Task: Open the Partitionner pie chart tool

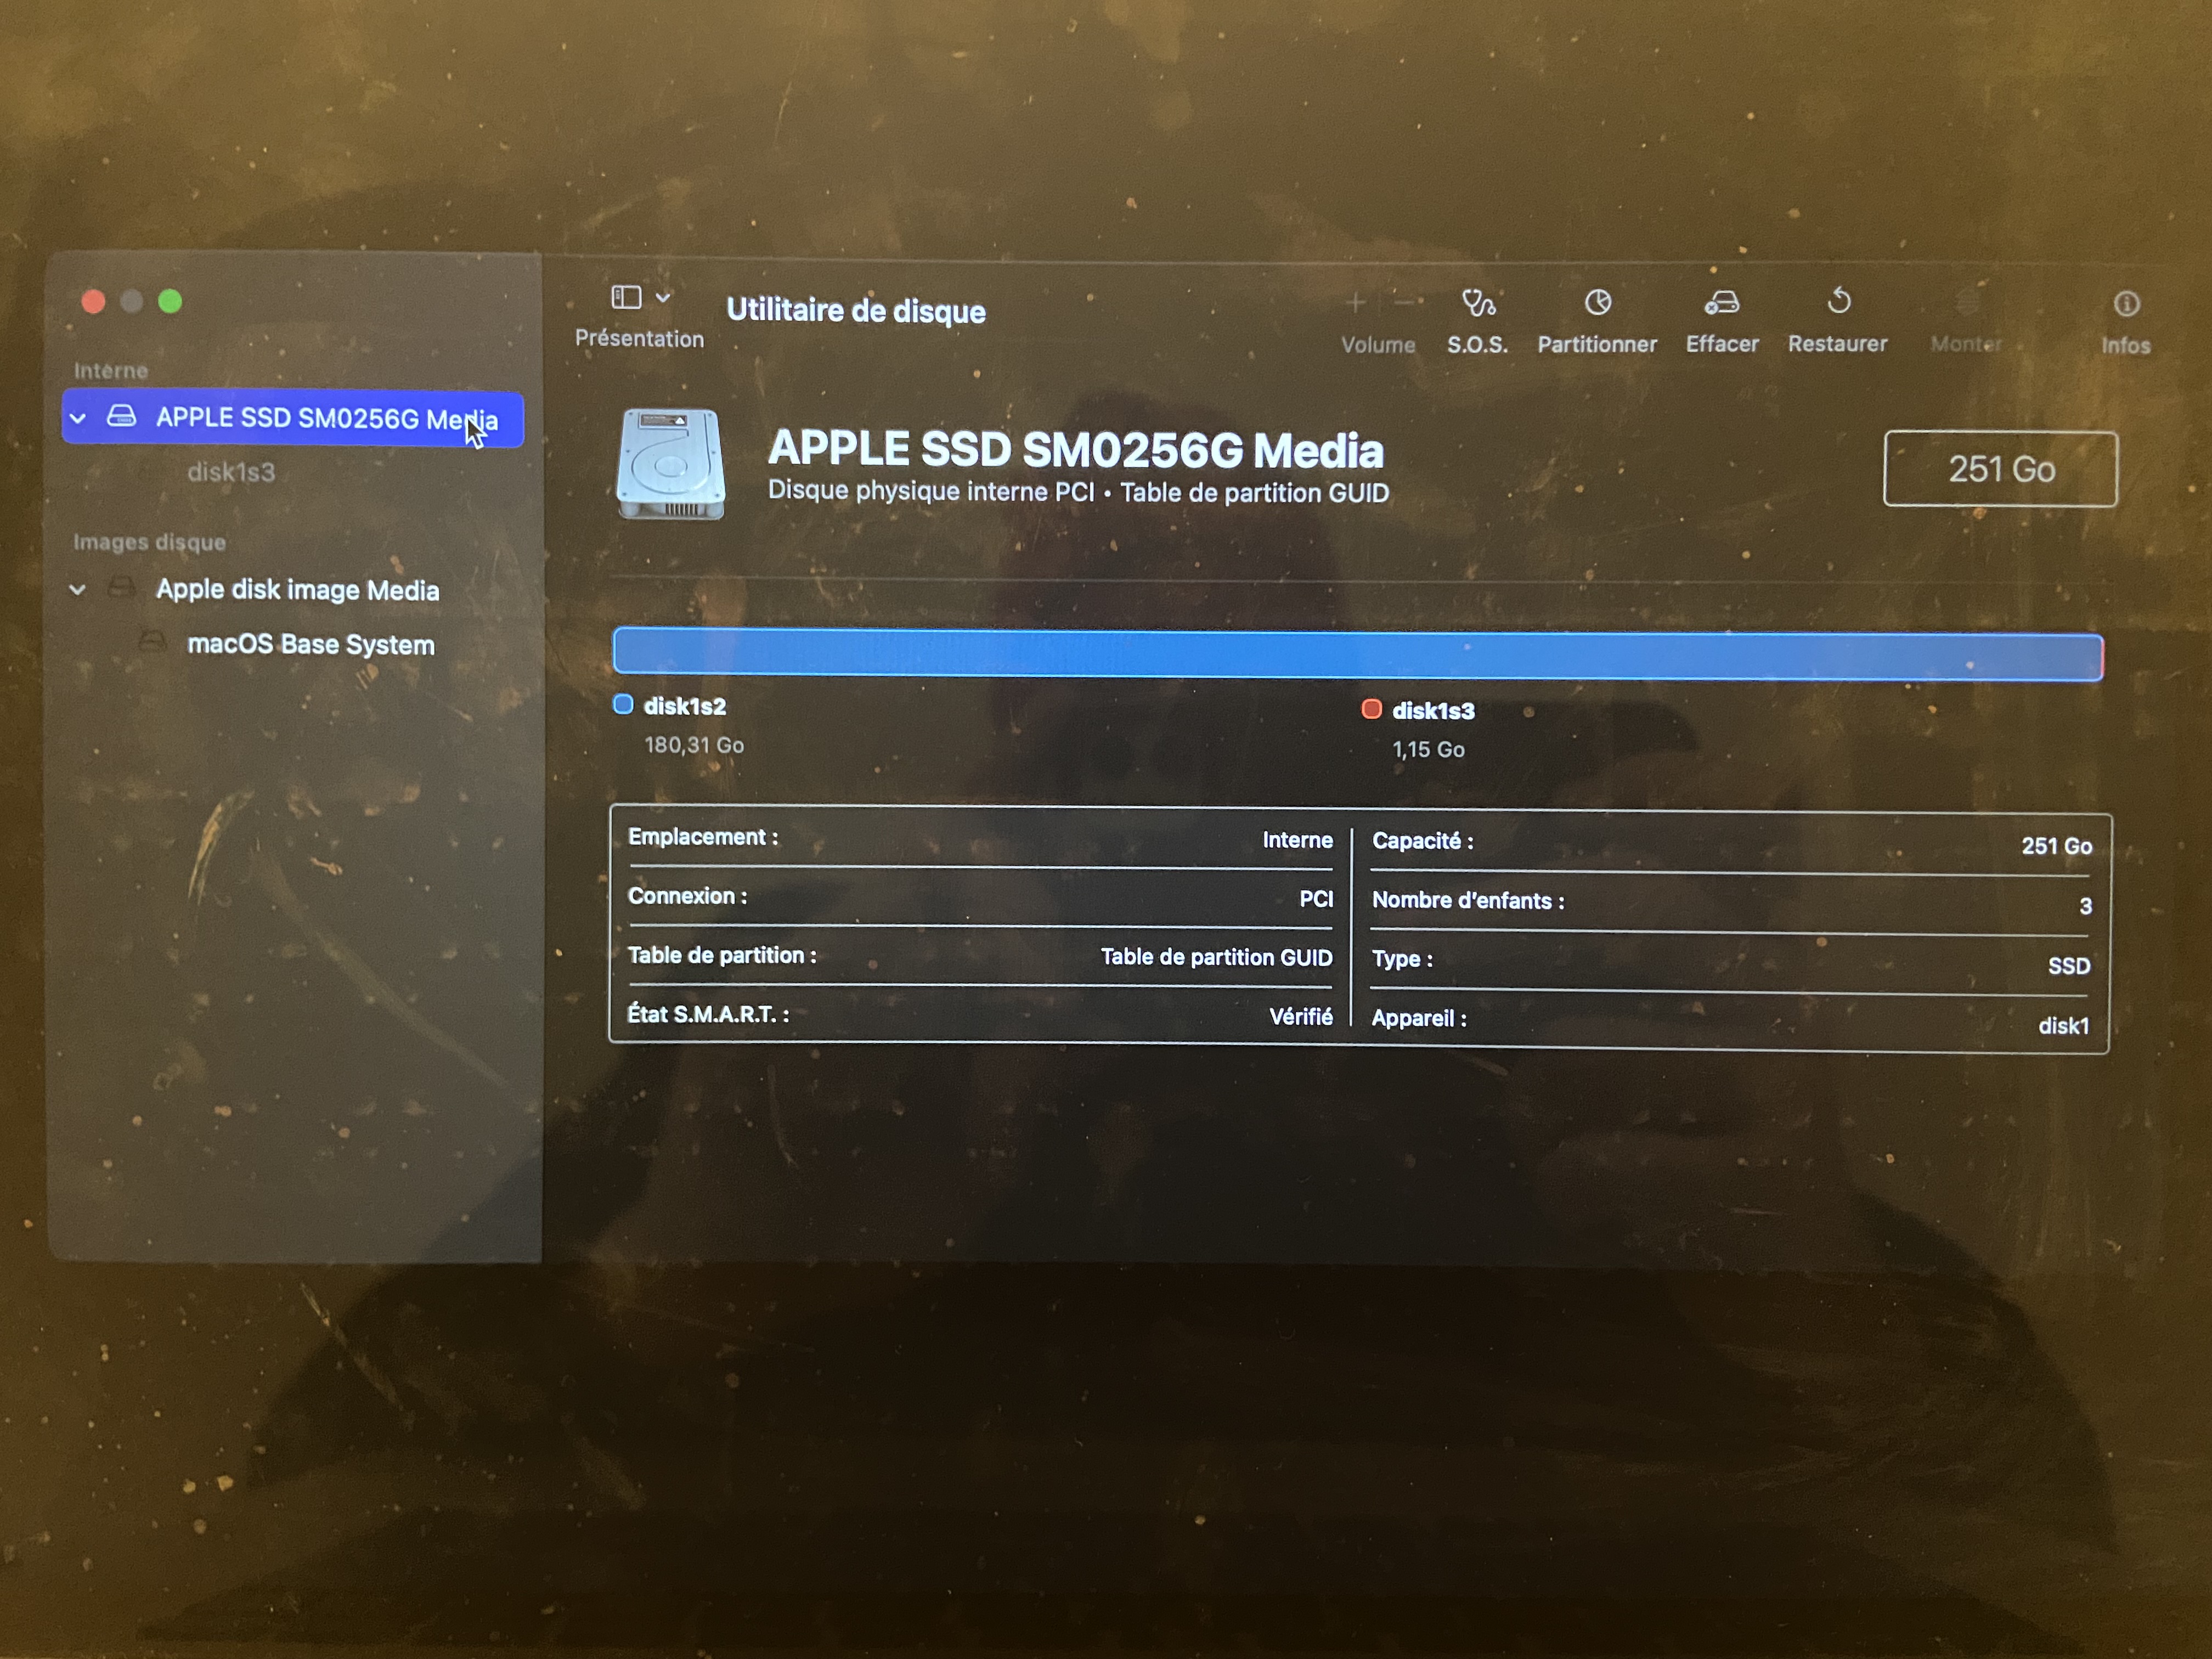Action: tap(1598, 302)
